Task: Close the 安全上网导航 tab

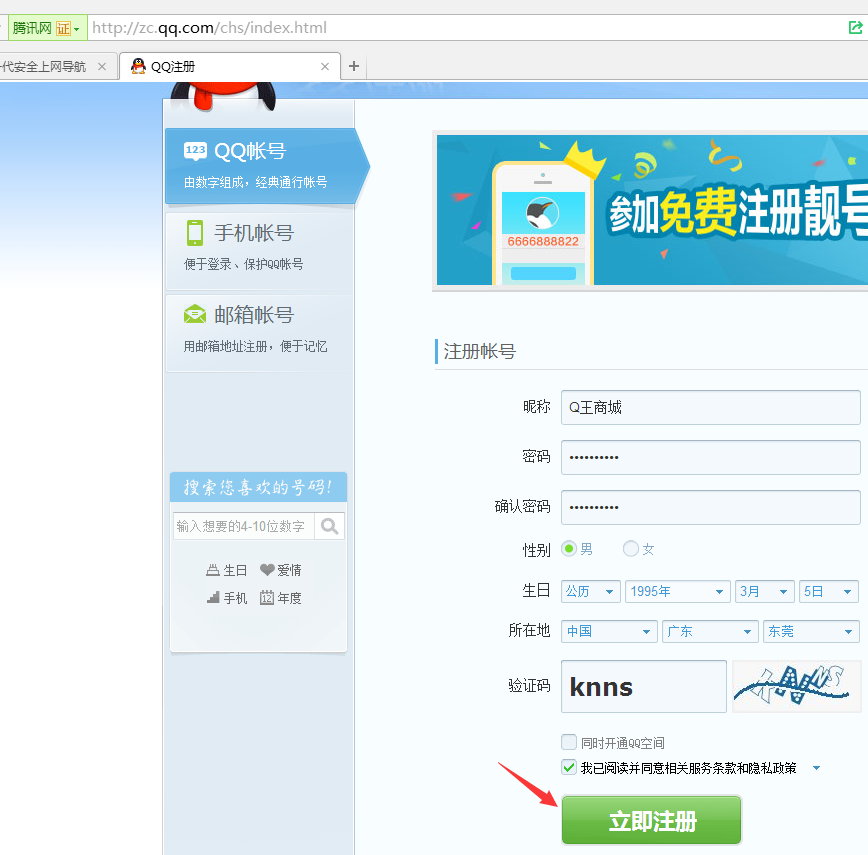Action: [x=102, y=66]
